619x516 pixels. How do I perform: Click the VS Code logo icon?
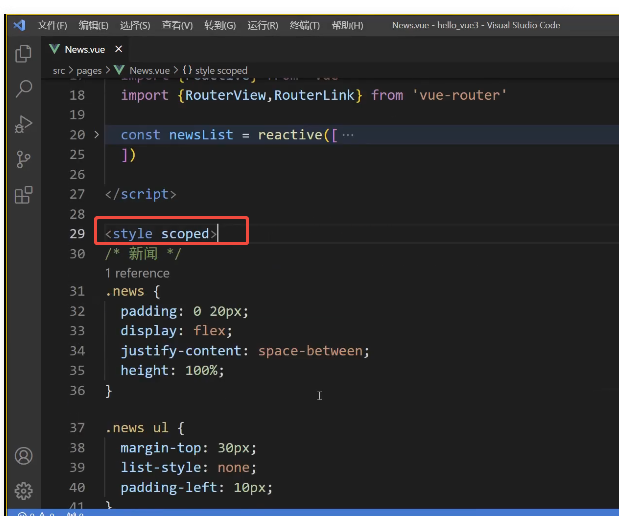[19, 25]
